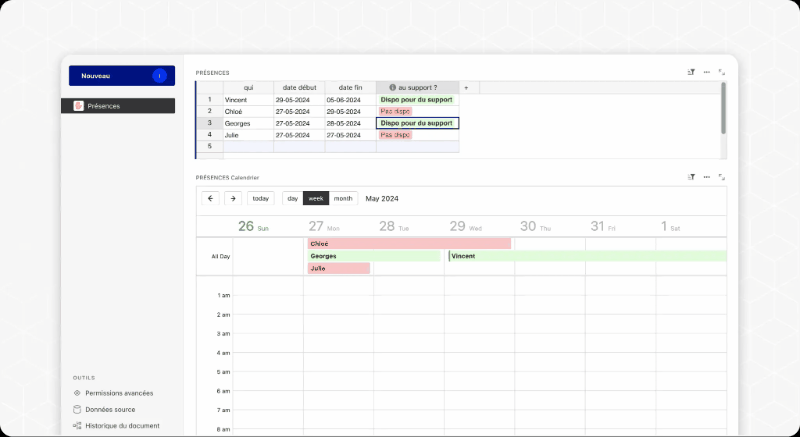800x437 pixels.
Task: Click the Données source database icon
Action: pyautogui.click(x=77, y=409)
